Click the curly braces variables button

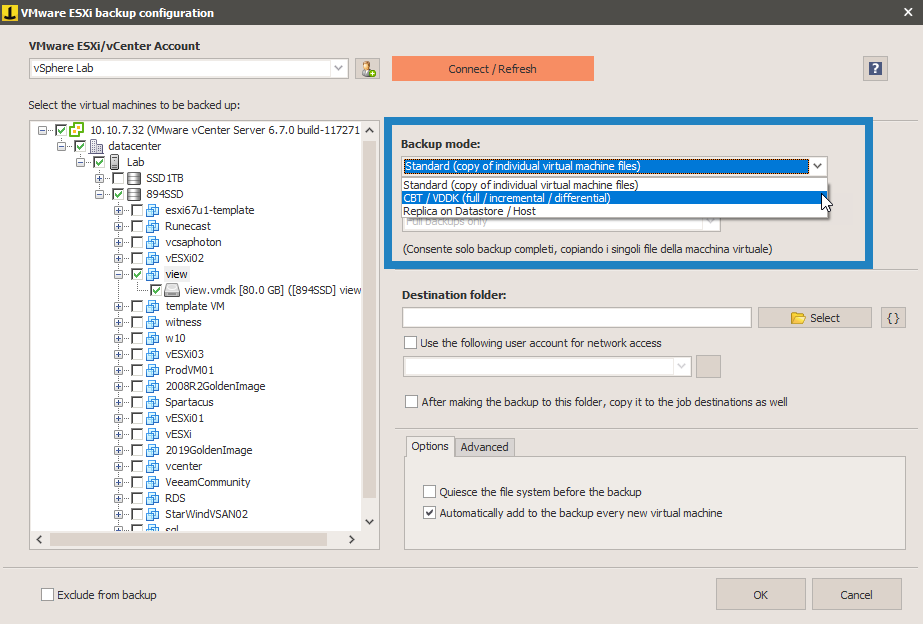coord(893,318)
